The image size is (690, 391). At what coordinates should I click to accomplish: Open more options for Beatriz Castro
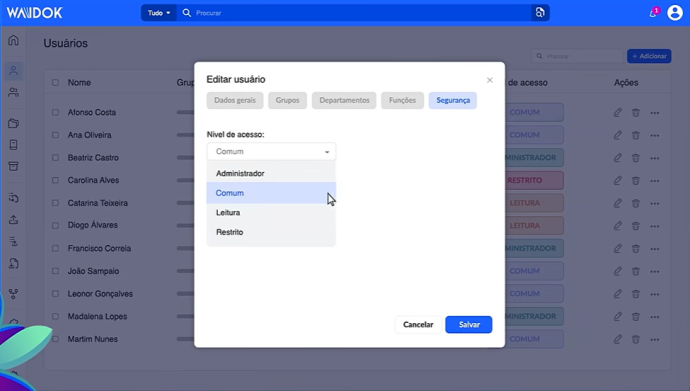pos(655,158)
